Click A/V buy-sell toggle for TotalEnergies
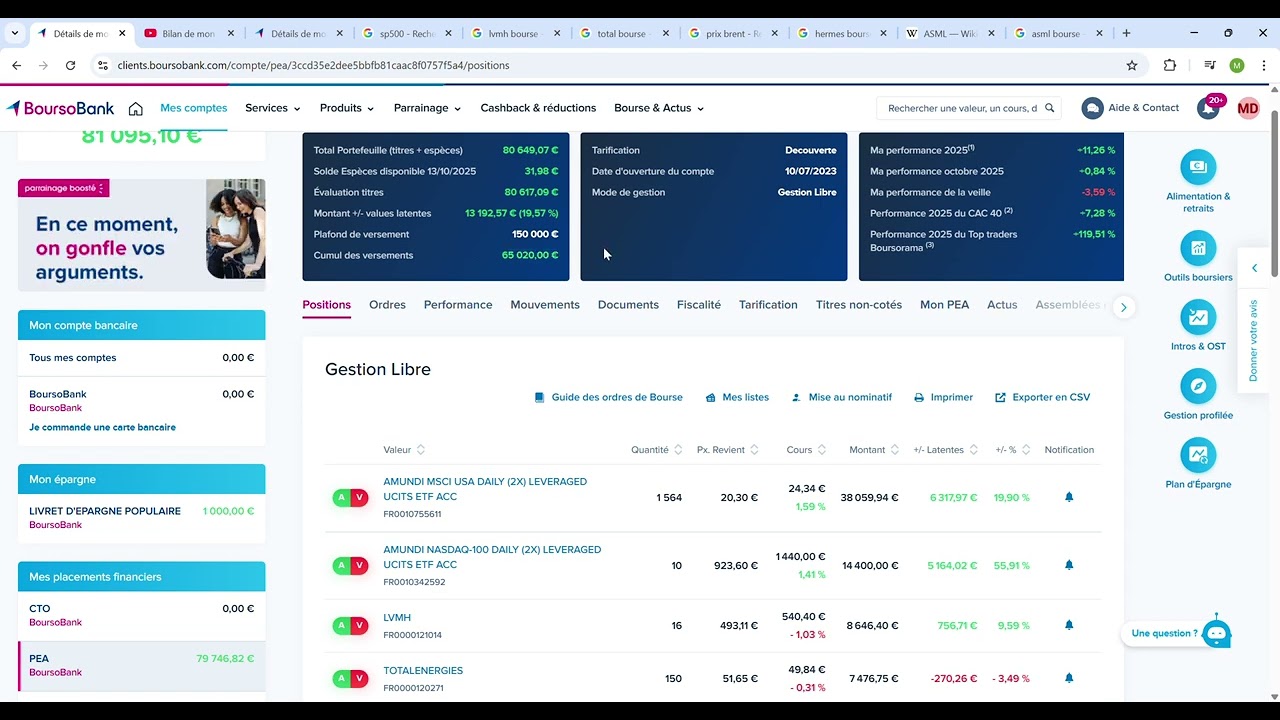 tap(350, 678)
